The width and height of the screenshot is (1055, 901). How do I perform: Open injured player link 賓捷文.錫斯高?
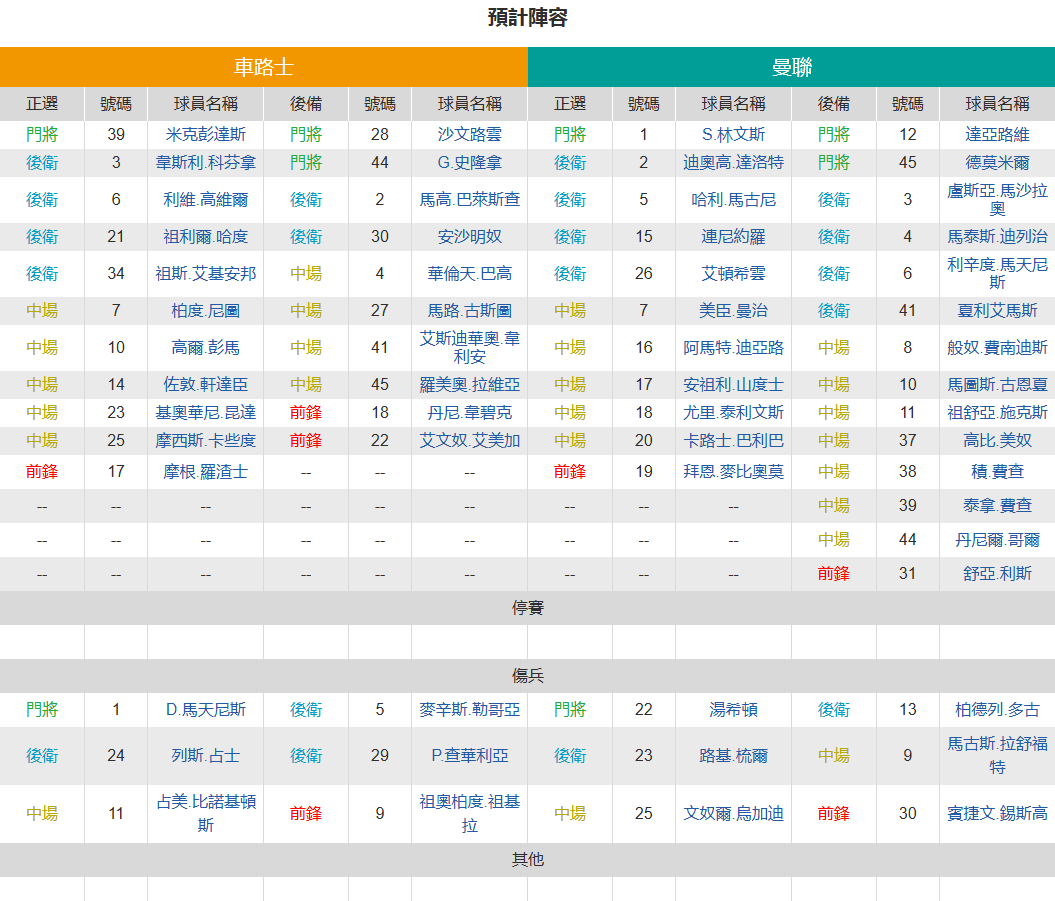997,814
